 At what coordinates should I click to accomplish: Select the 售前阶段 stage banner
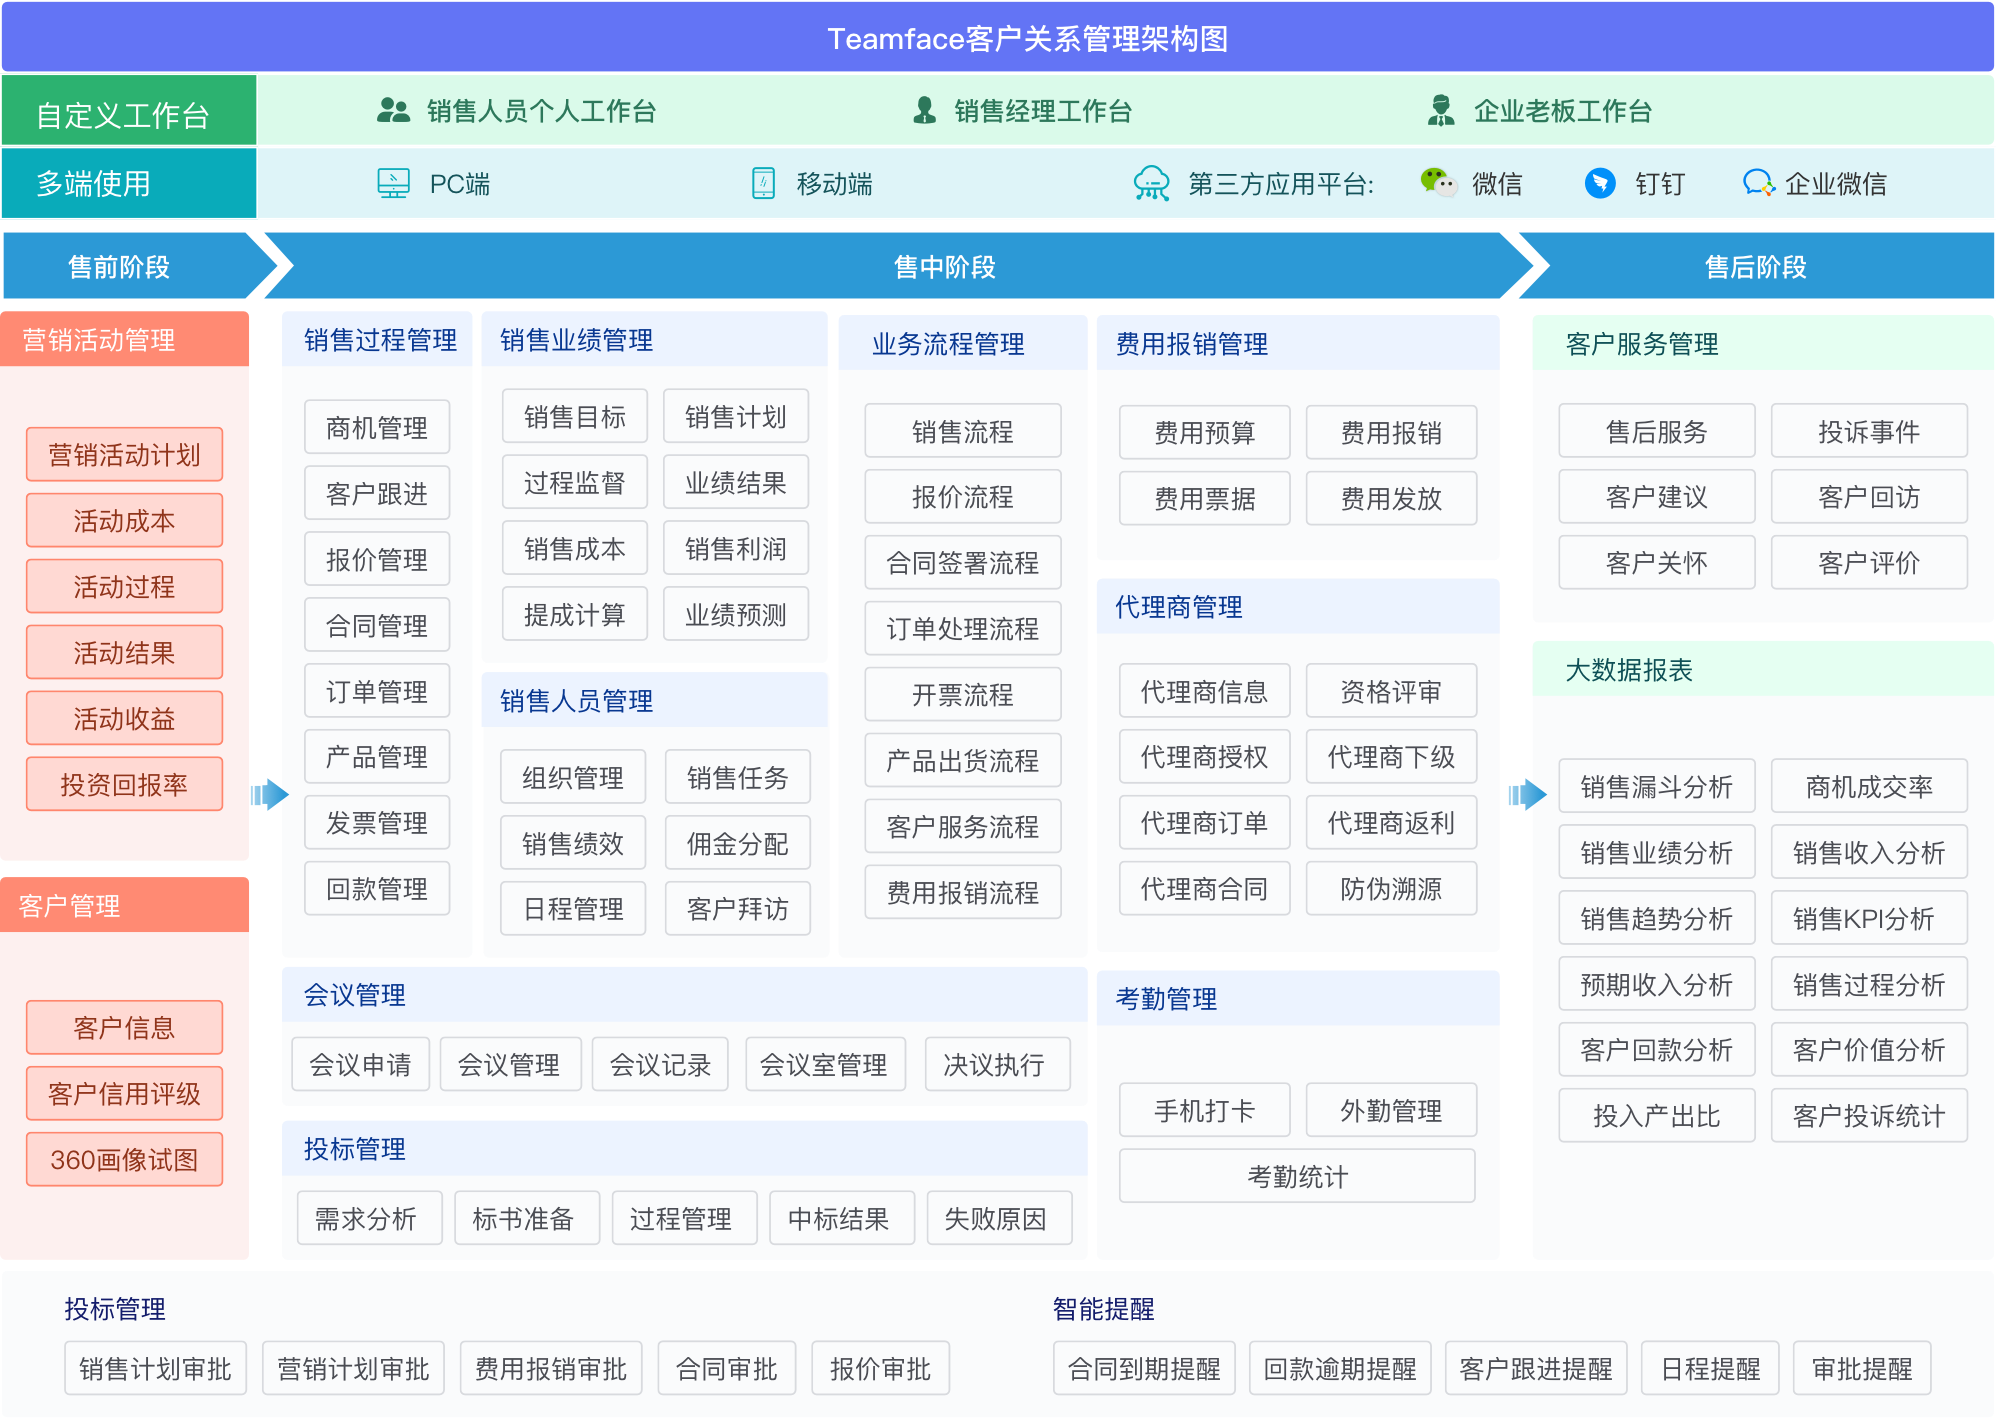click(x=120, y=267)
